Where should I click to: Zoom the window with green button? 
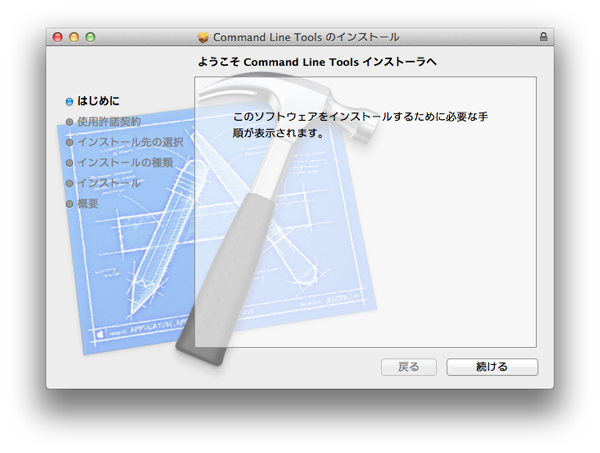click(90, 37)
